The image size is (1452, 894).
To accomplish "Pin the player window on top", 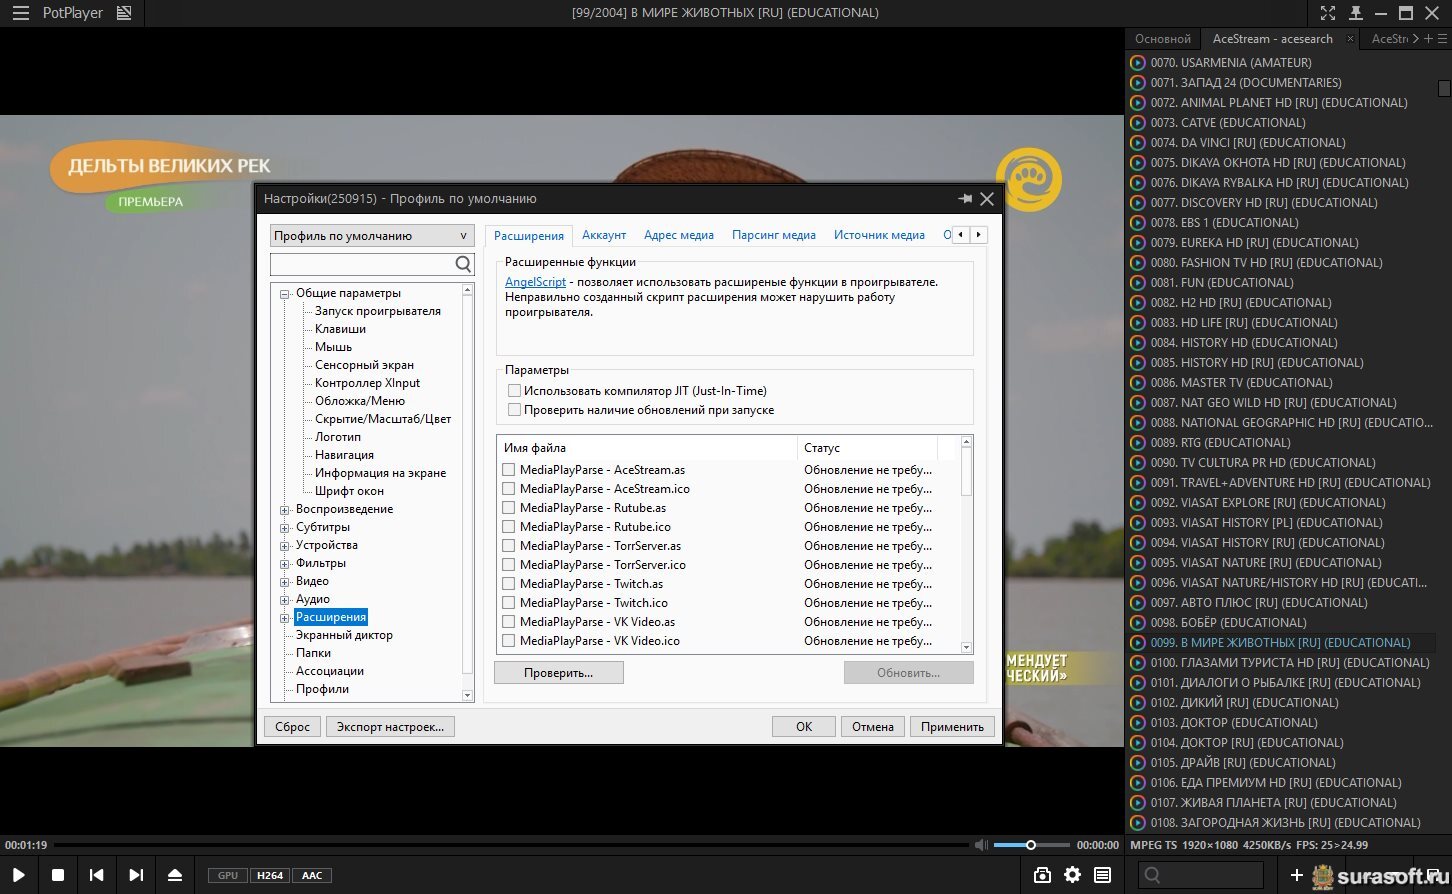I will click(x=1355, y=13).
